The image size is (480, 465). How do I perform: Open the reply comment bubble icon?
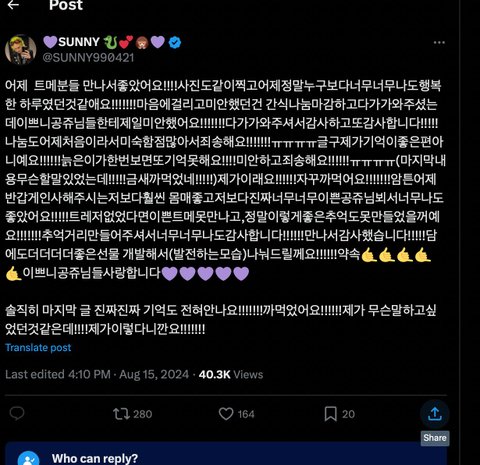pyautogui.click(x=17, y=414)
